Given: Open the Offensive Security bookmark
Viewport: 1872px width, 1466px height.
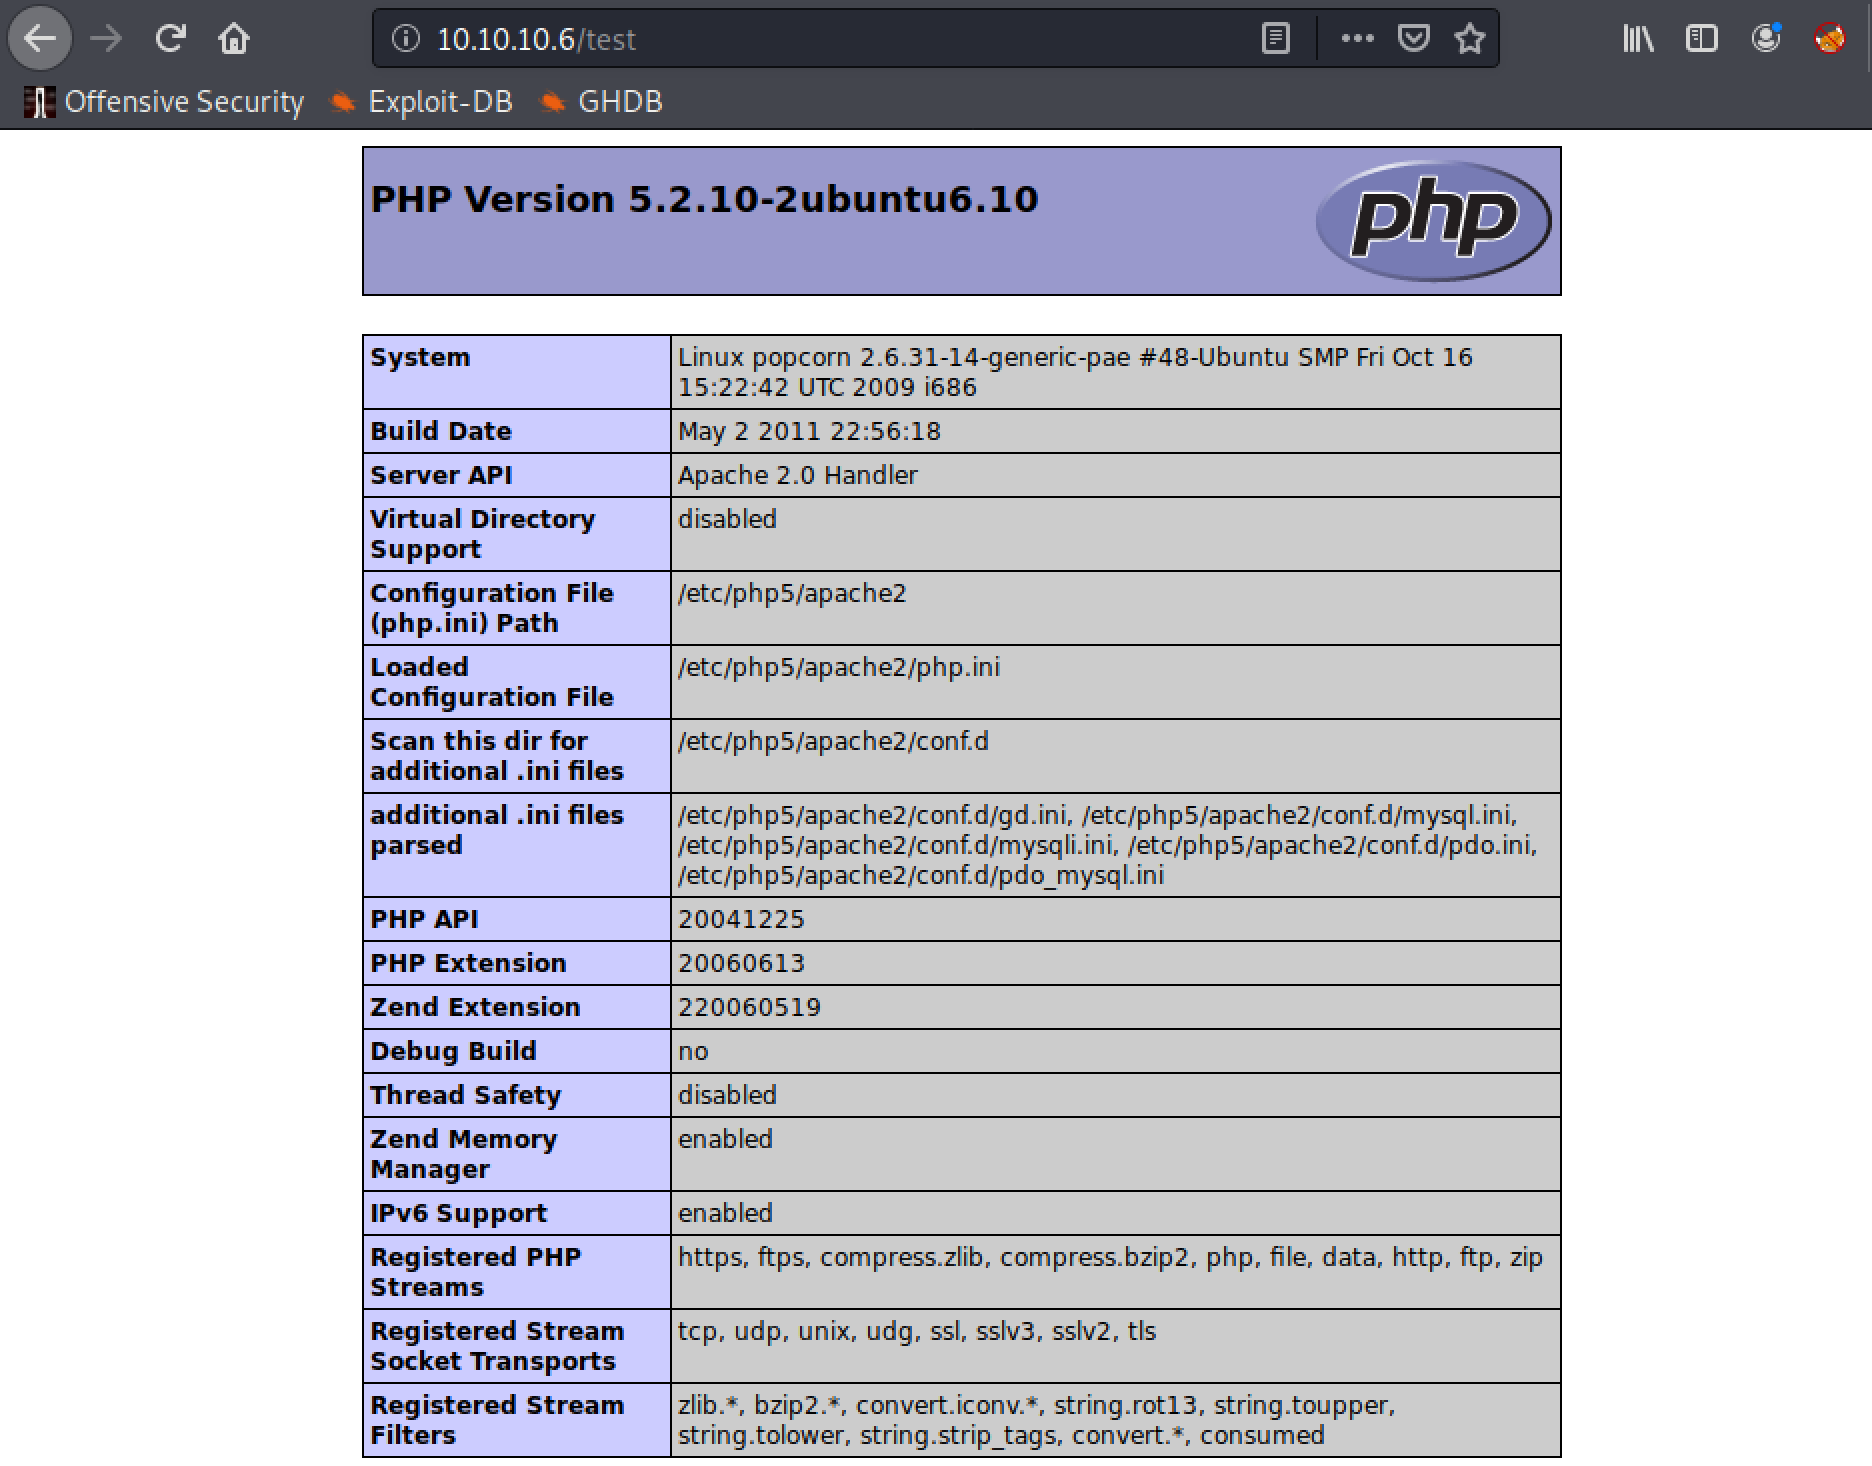Looking at the screenshot, I should pos(165,102).
